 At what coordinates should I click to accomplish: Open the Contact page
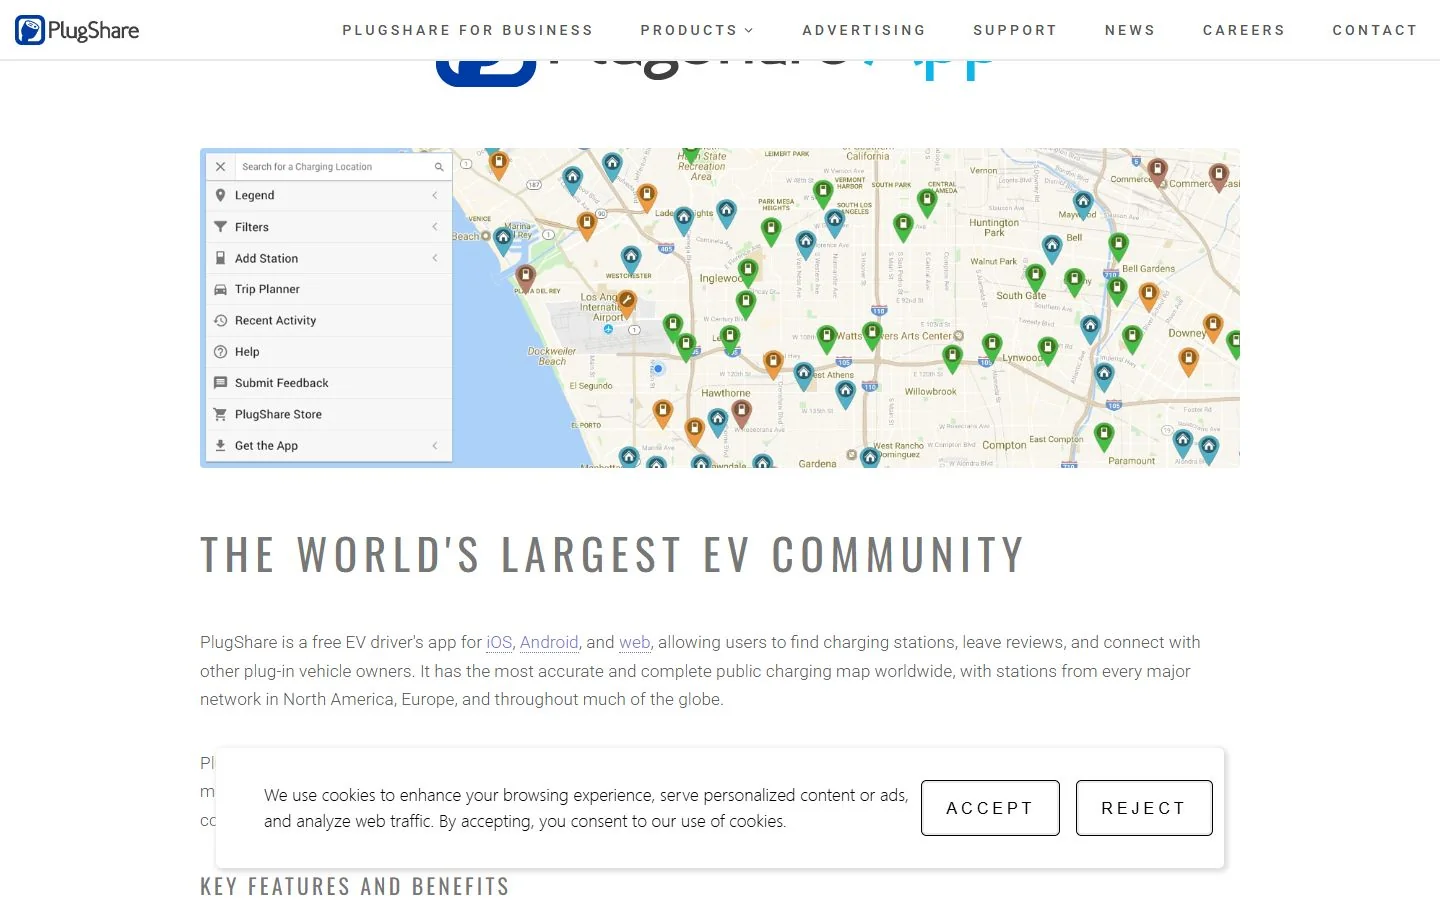pos(1375,30)
